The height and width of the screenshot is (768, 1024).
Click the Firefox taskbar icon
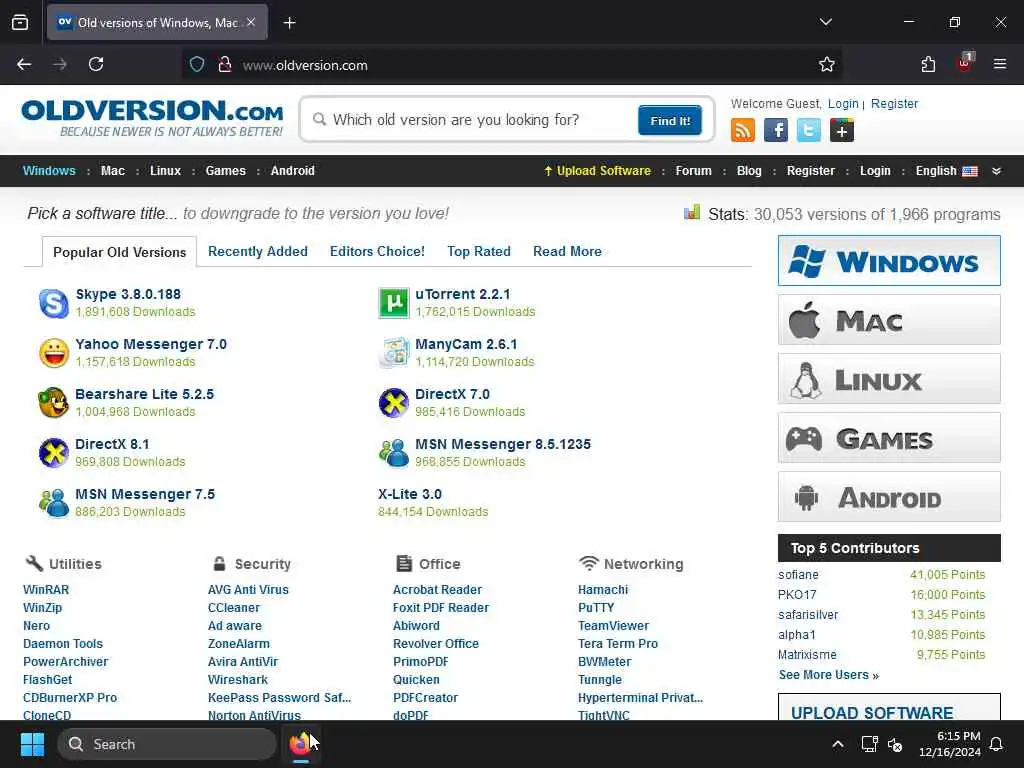point(300,744)
